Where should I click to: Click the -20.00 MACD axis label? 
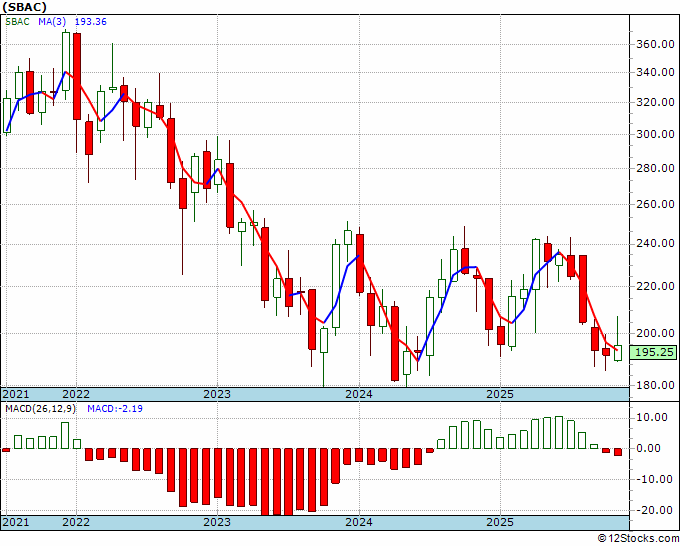point(652,510)
